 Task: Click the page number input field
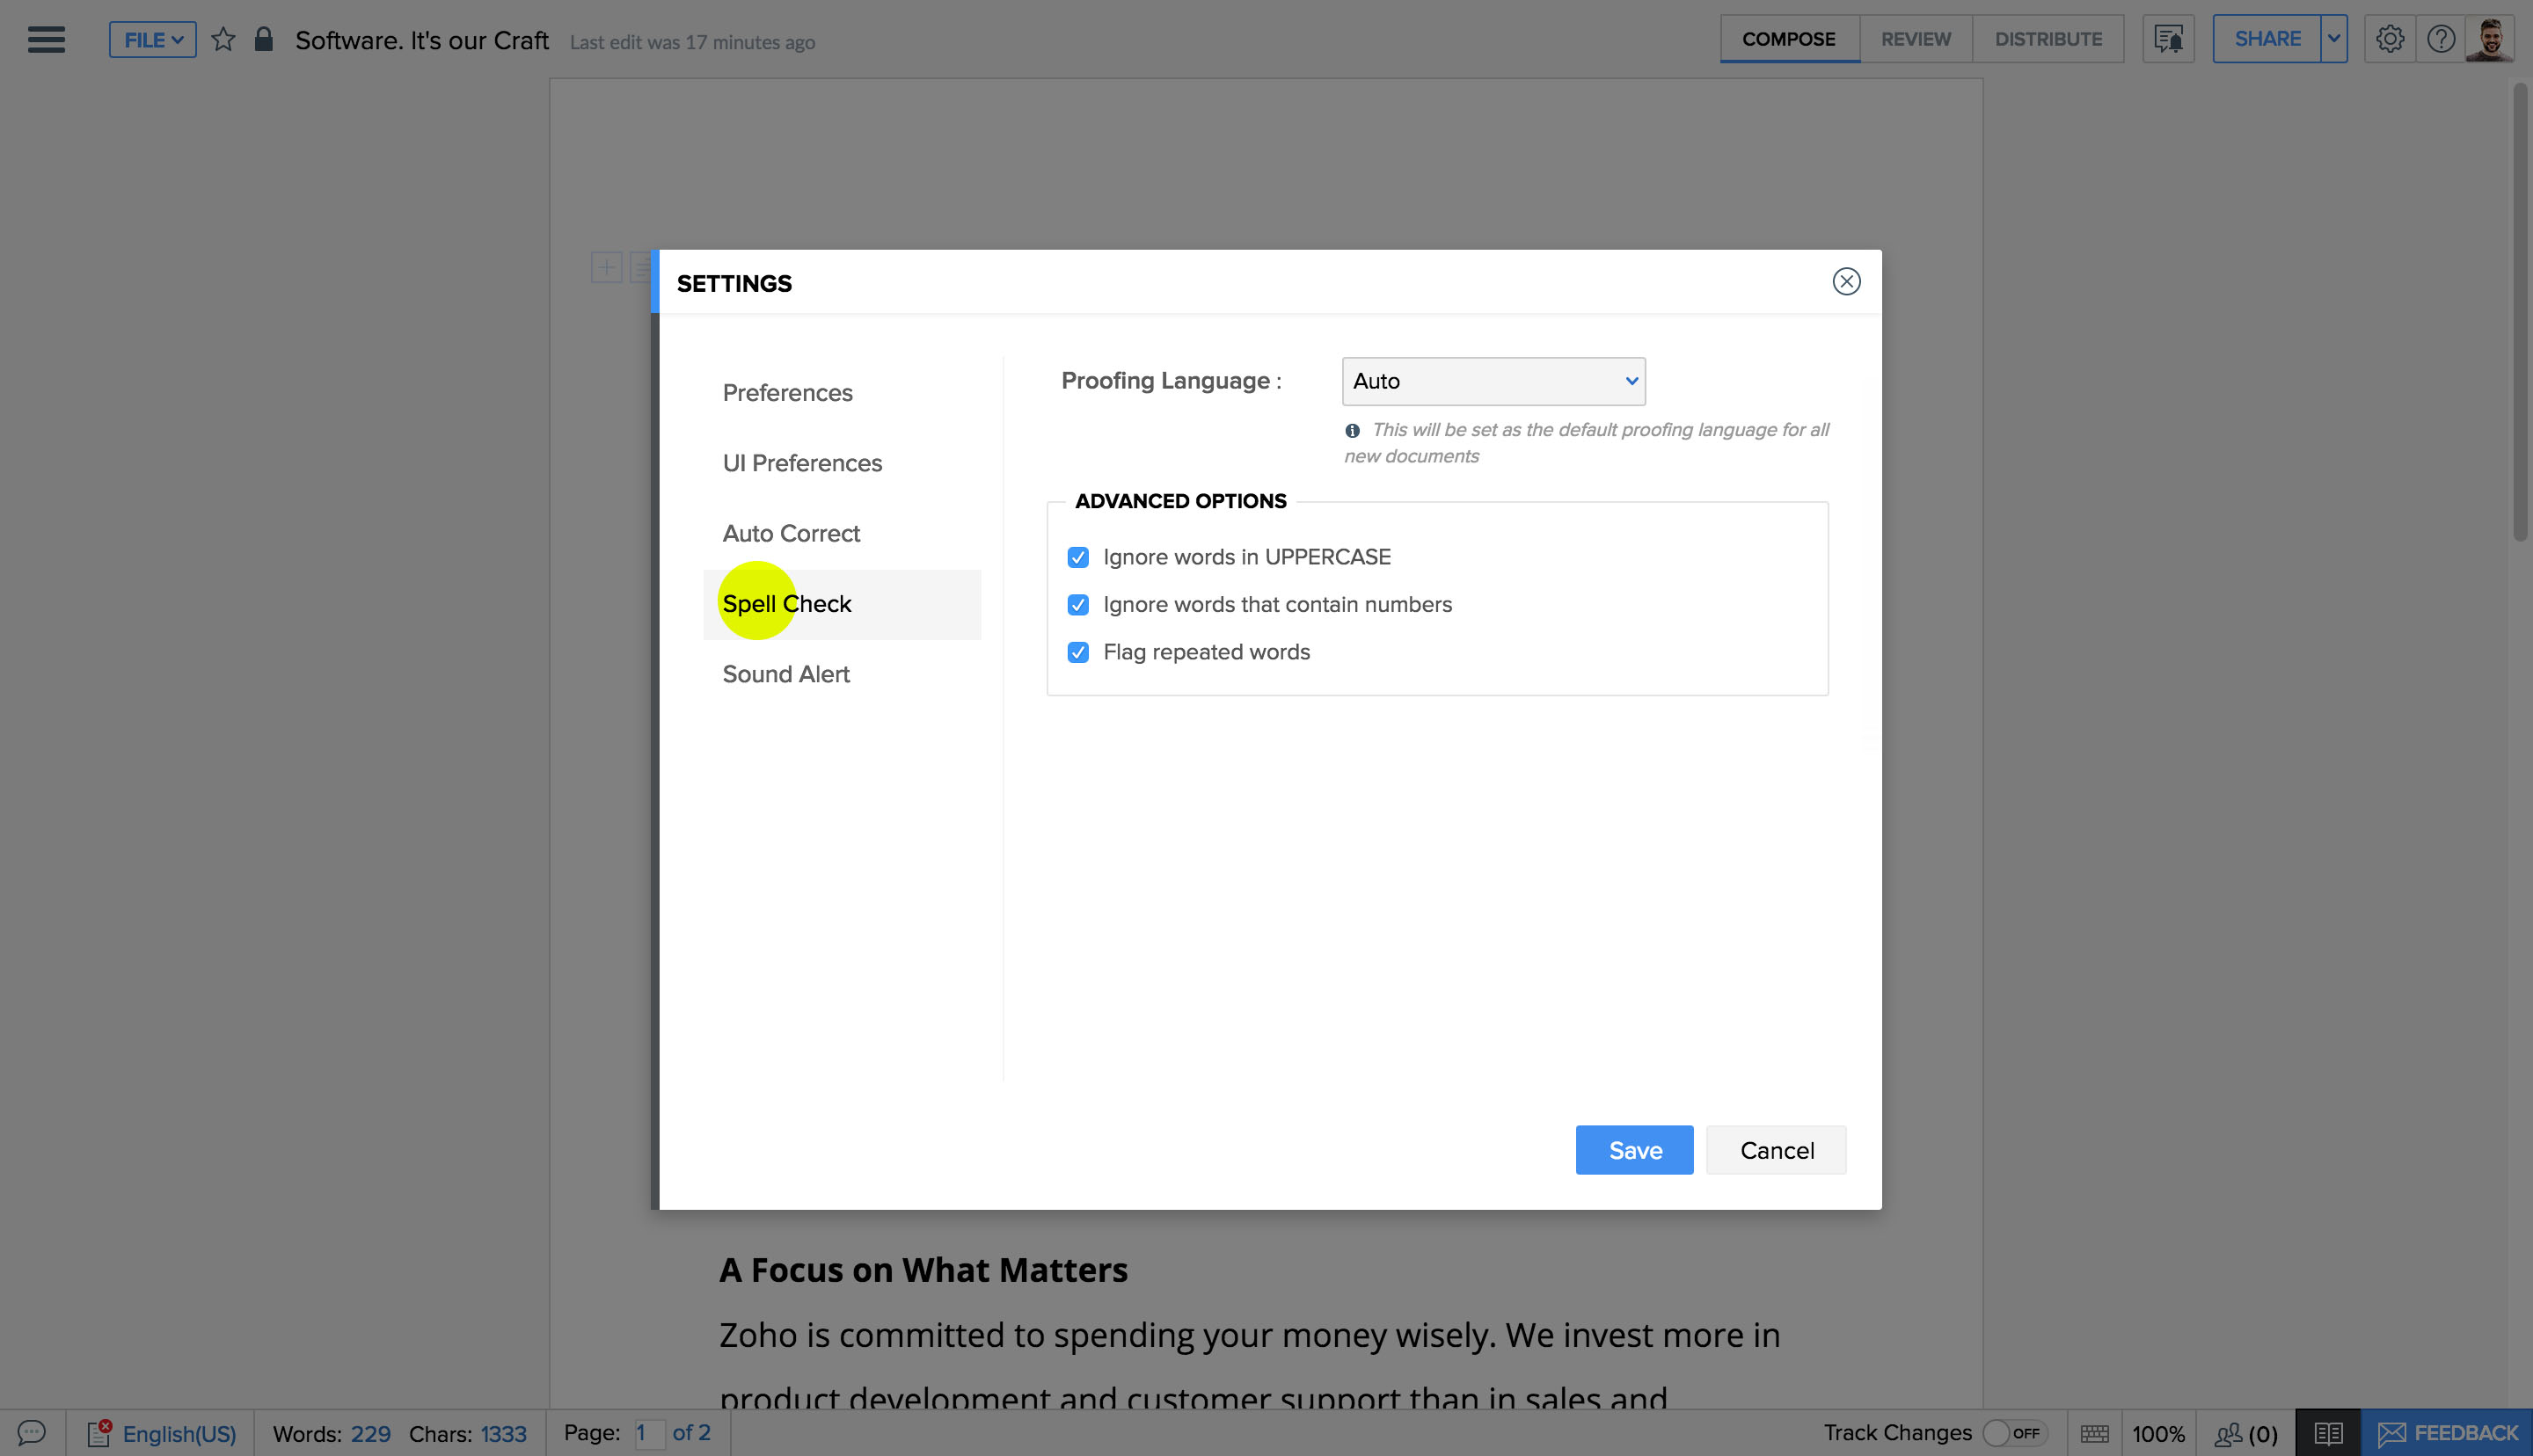pos(649,1433)
